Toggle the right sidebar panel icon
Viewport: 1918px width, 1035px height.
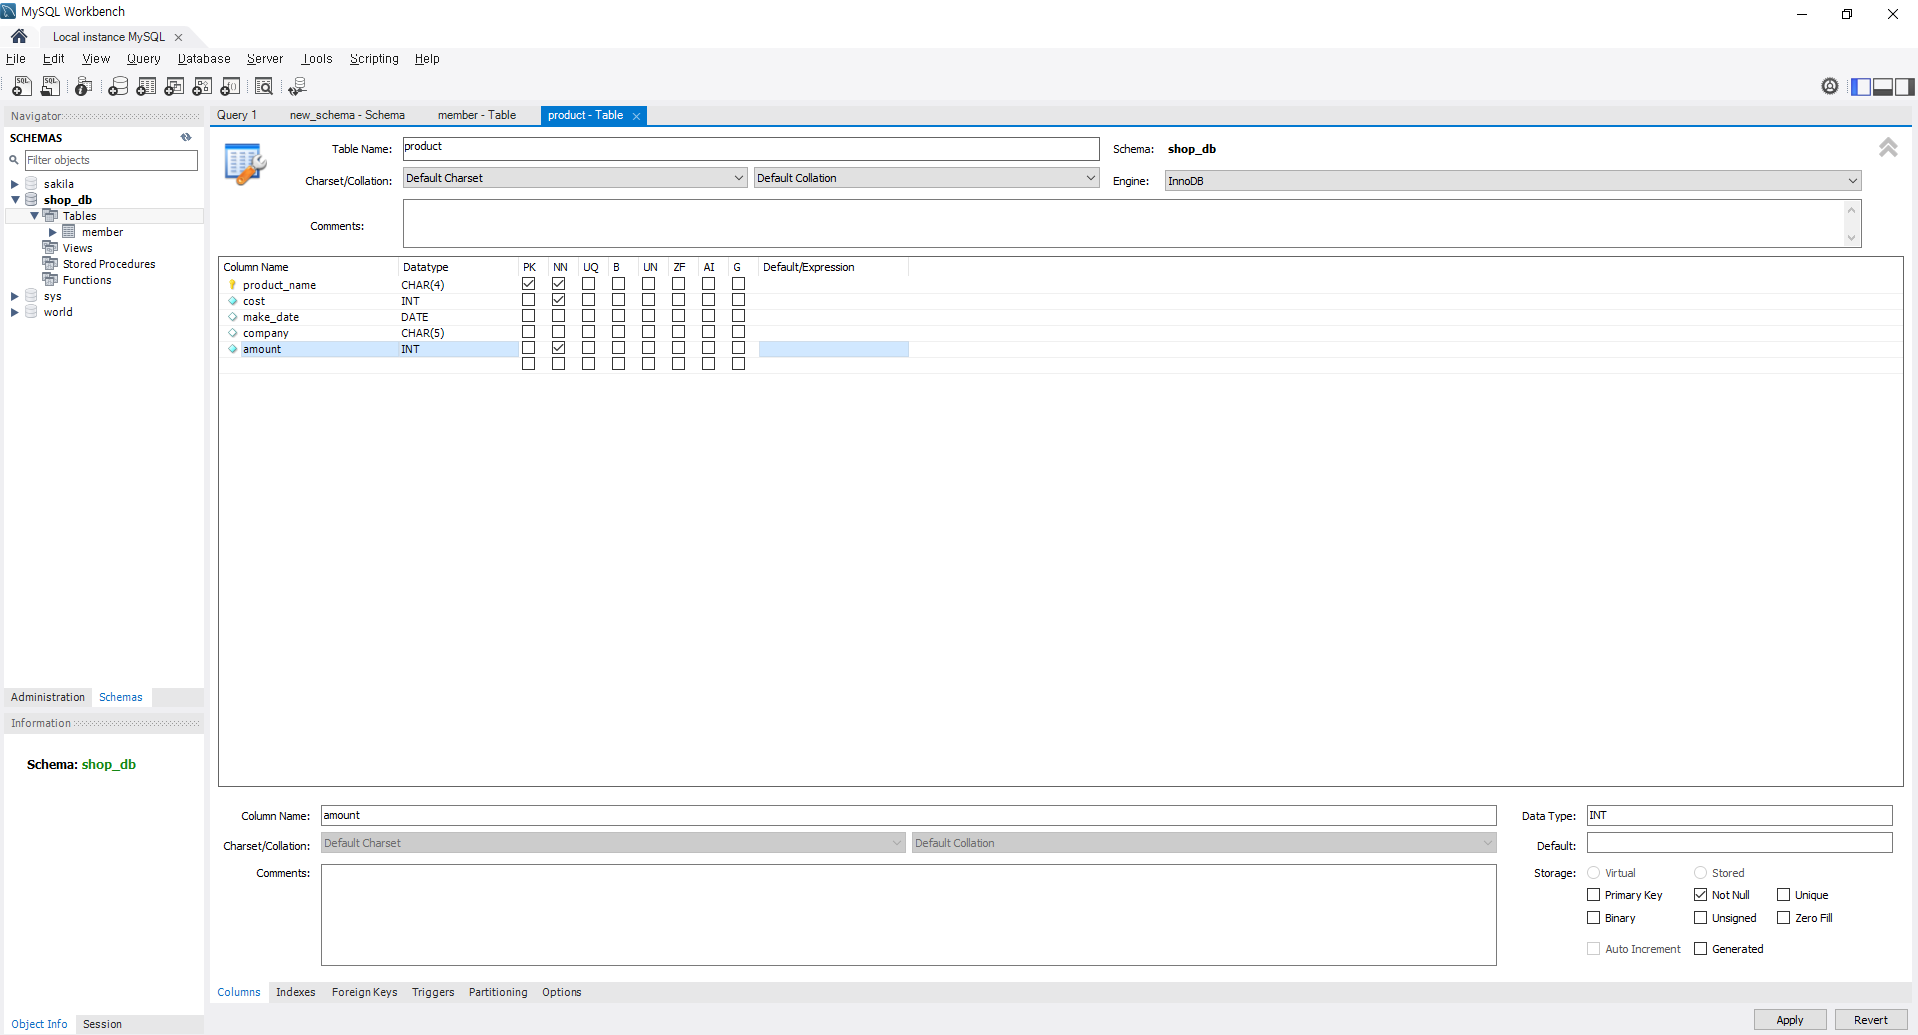tap(1905, 87)
